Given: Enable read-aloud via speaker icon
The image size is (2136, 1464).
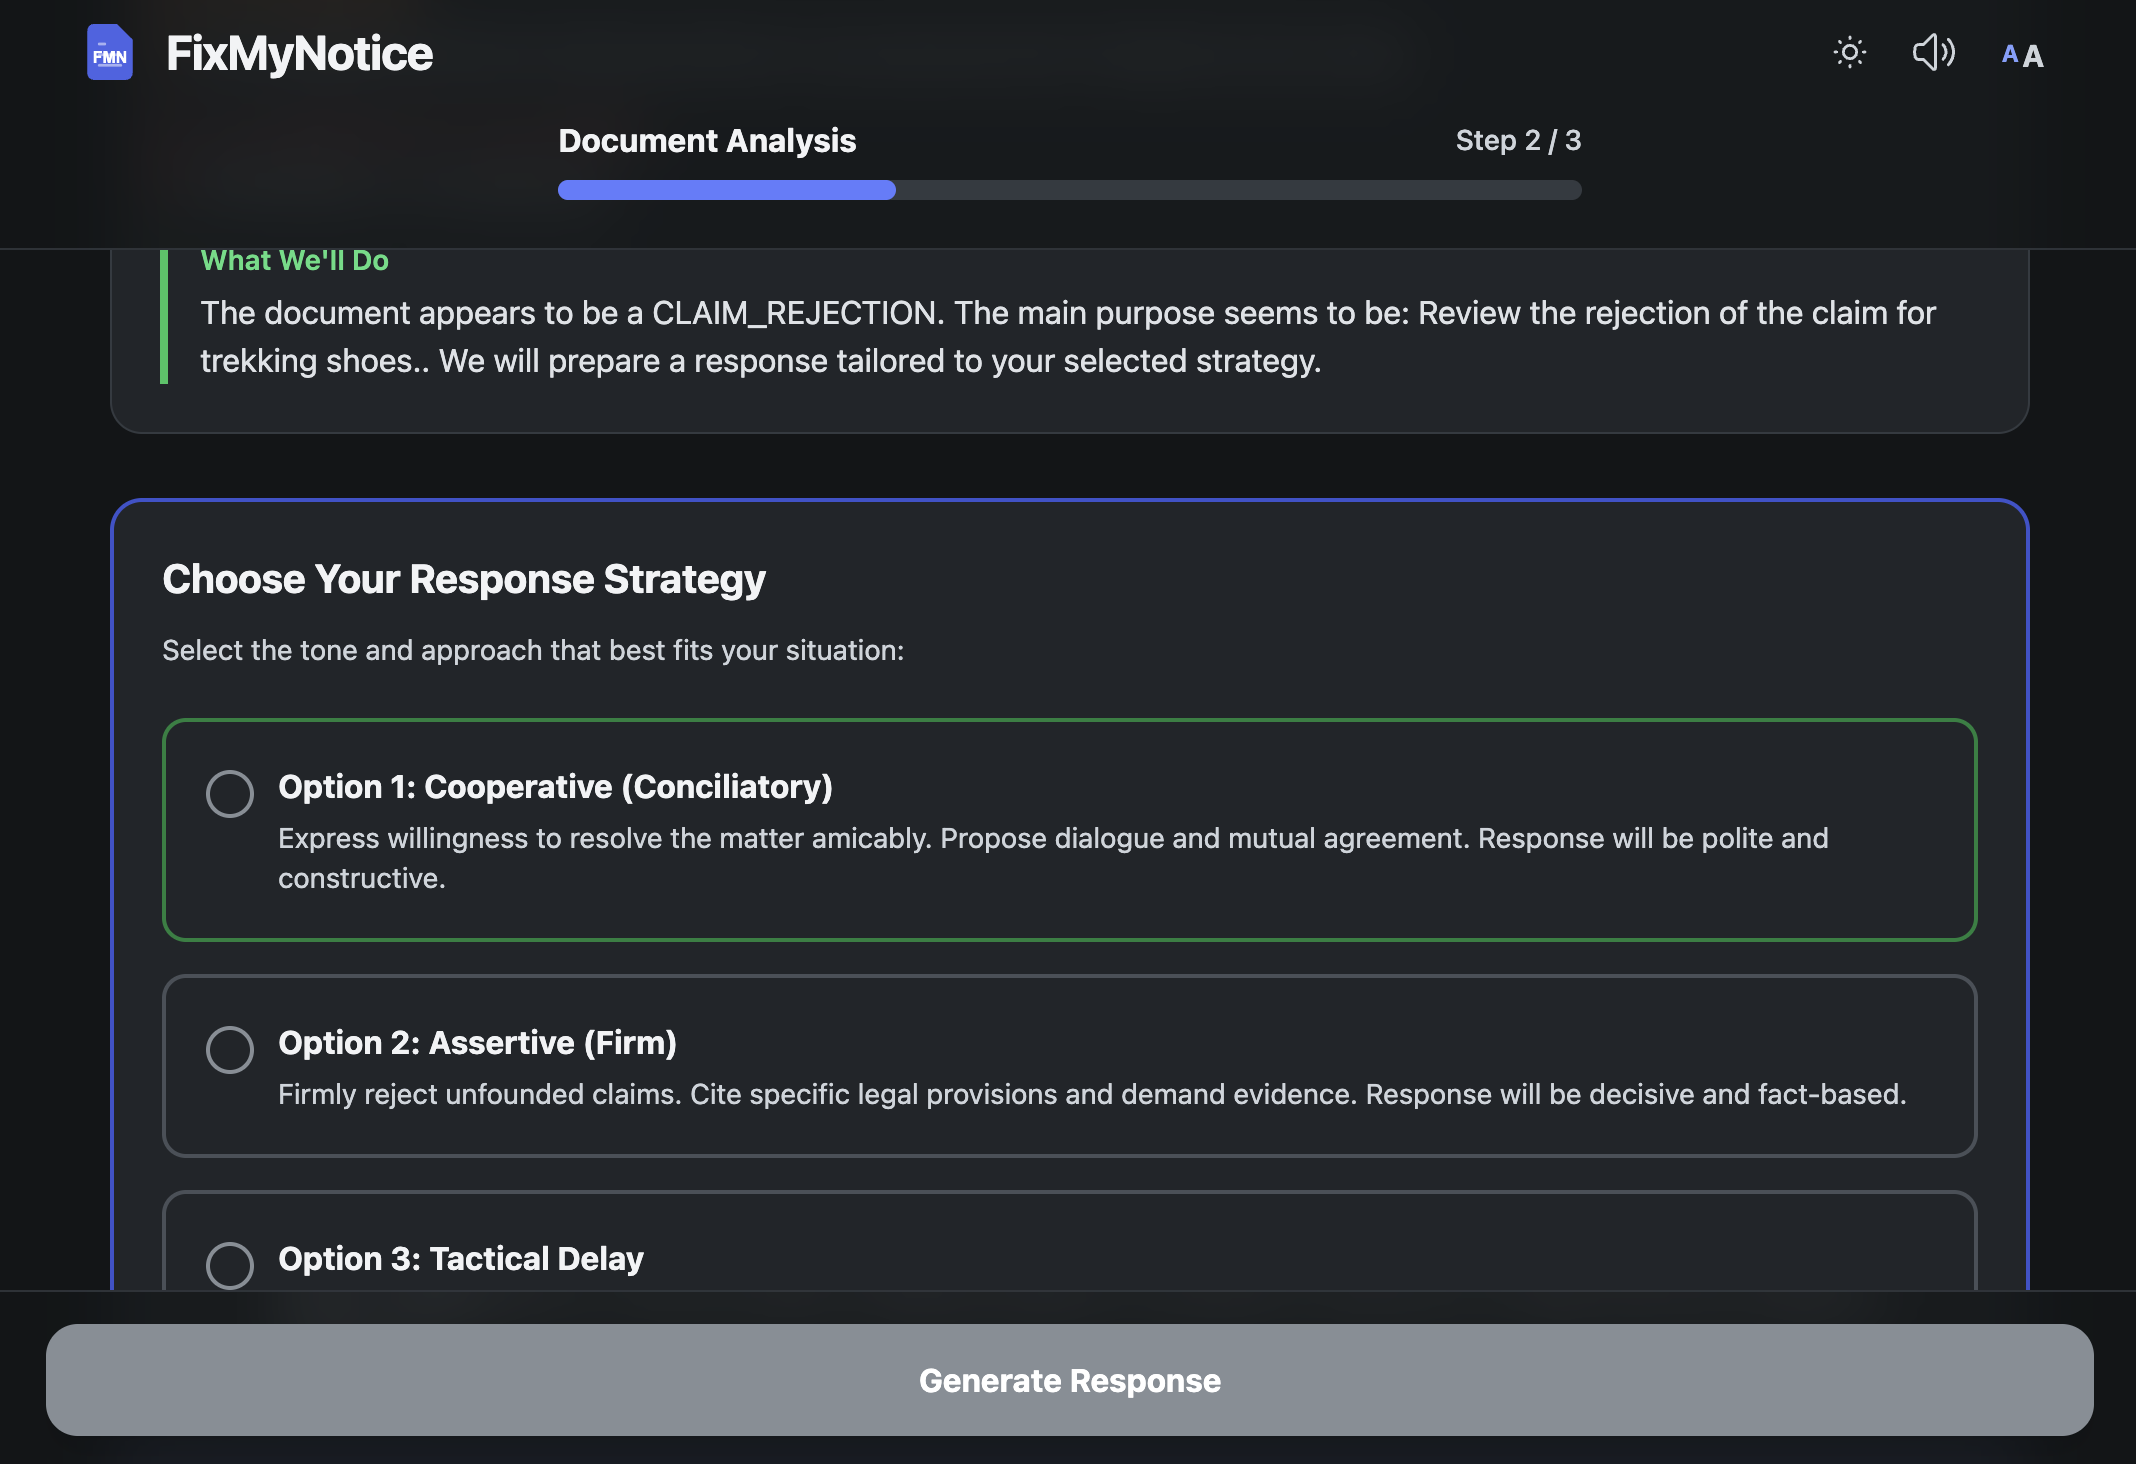Looking at the screenshot, I should click(1933, 53).
